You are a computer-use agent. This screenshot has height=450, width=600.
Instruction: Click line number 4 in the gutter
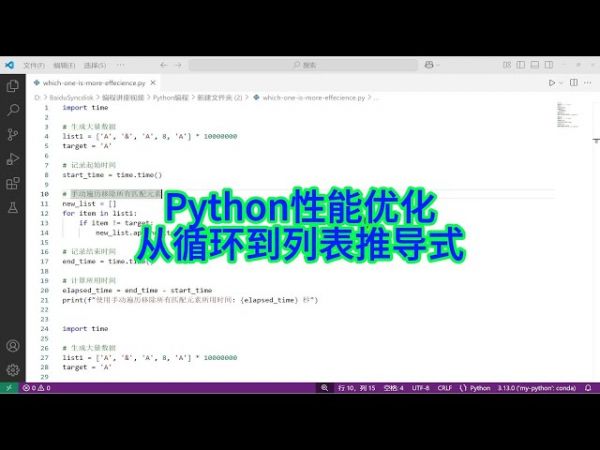[47, 137]
